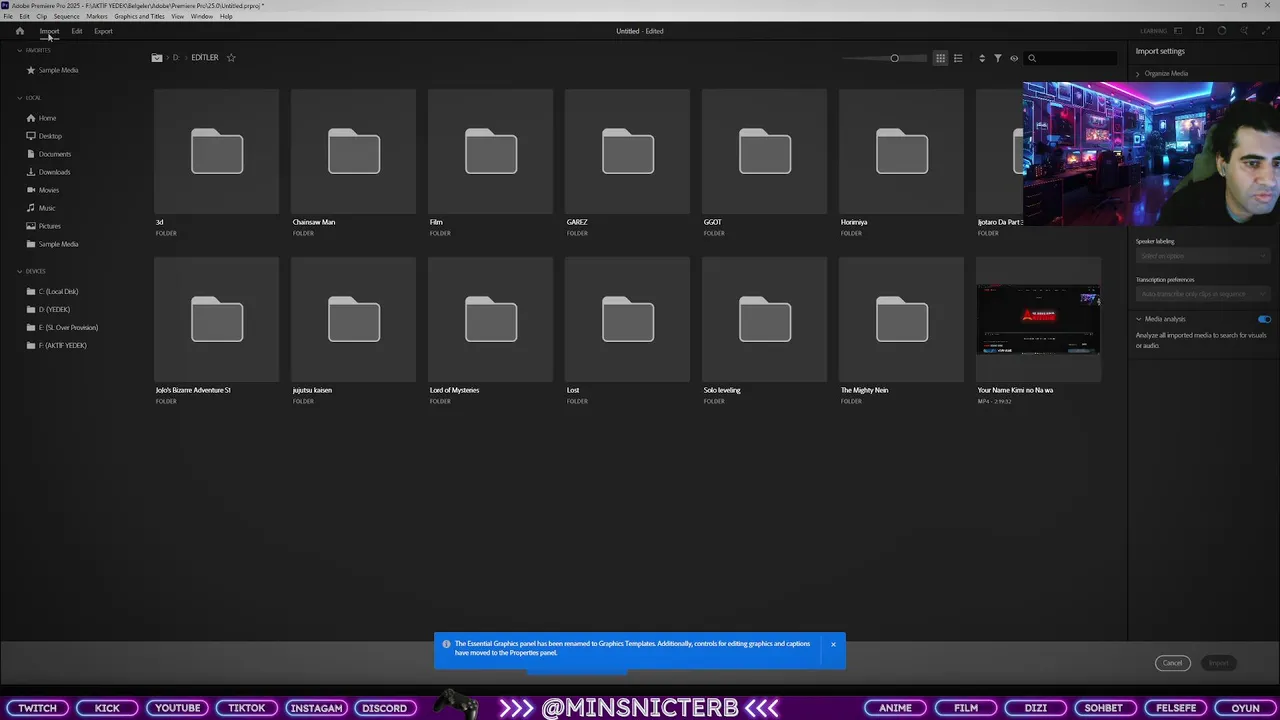Click the LEARNING workspace link
The image size is (1280, 720).
coord(1153,31)
